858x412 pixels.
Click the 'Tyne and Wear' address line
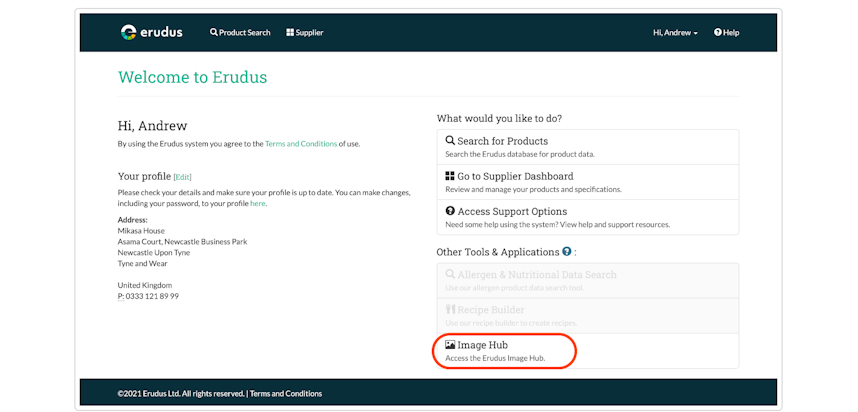pos(142,263)
